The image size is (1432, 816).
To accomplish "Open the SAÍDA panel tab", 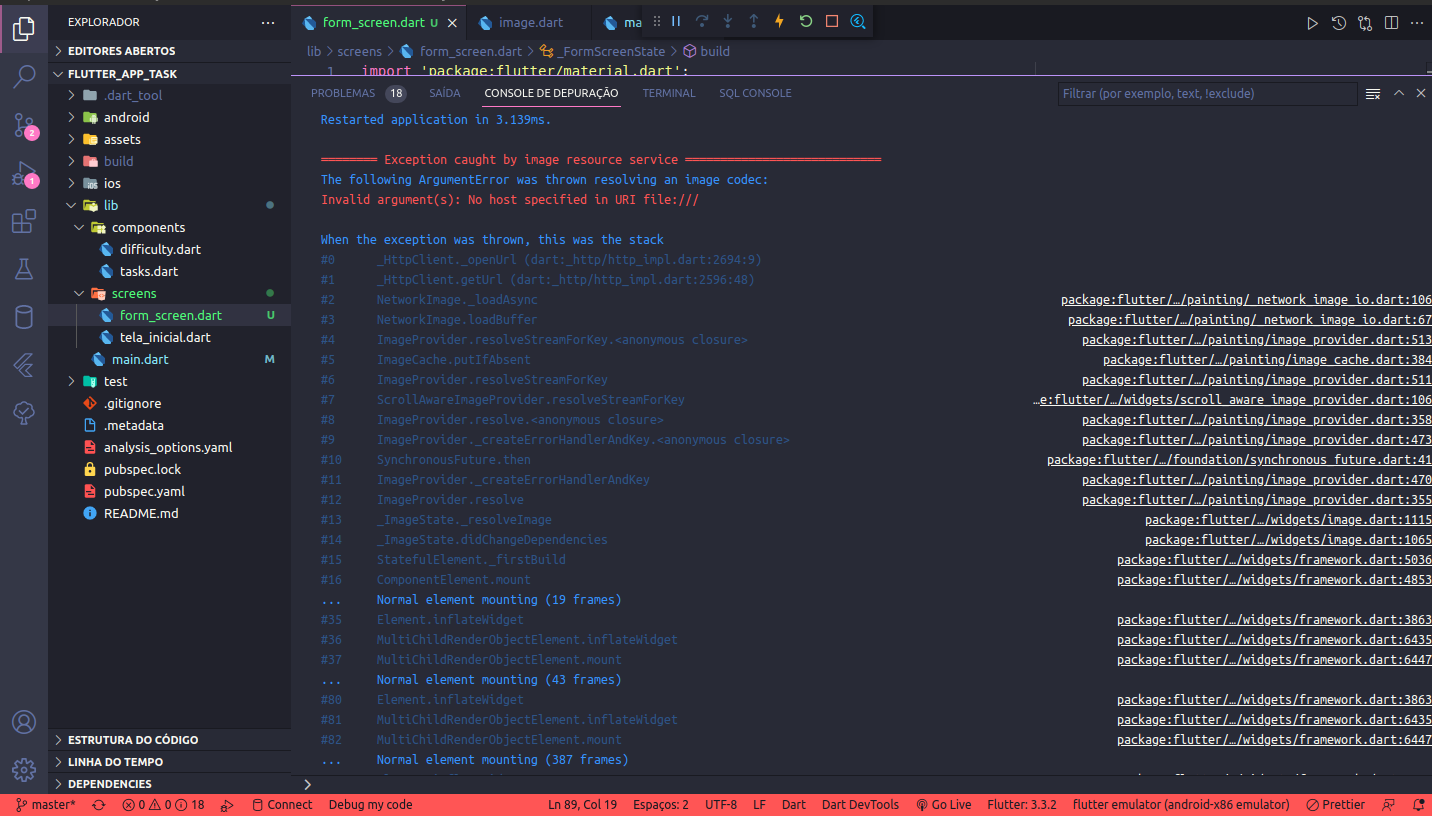I will pyautogui.click(x=445, y=93).
